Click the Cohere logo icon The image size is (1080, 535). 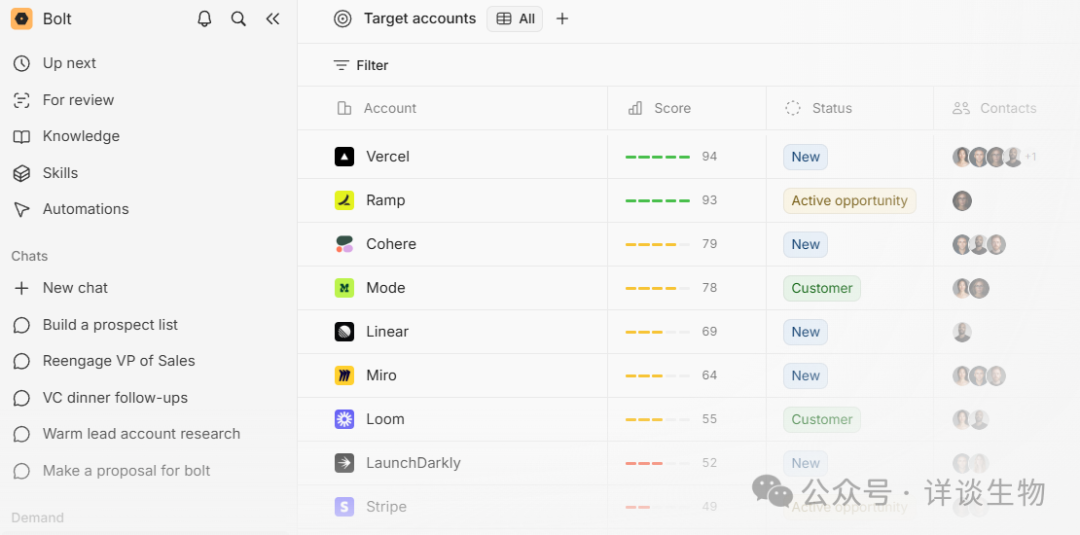tap(344, 244)
